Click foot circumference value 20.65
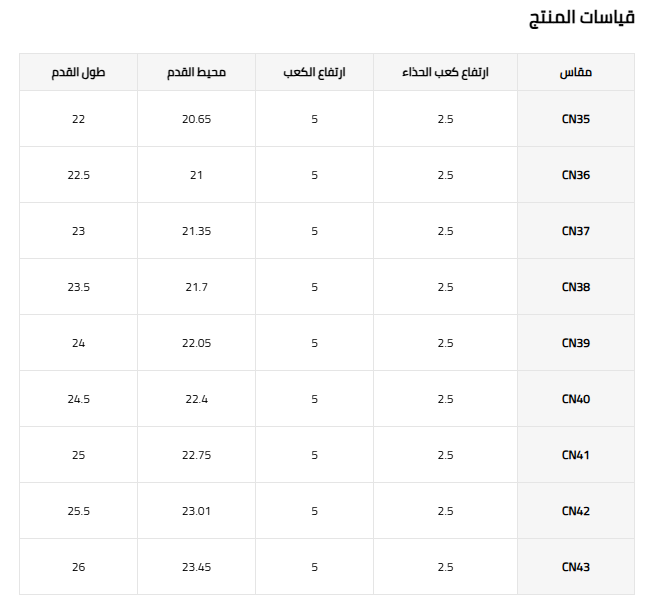Image resolution: width=650 pixels, height=602 pixels. click(196, 119)
